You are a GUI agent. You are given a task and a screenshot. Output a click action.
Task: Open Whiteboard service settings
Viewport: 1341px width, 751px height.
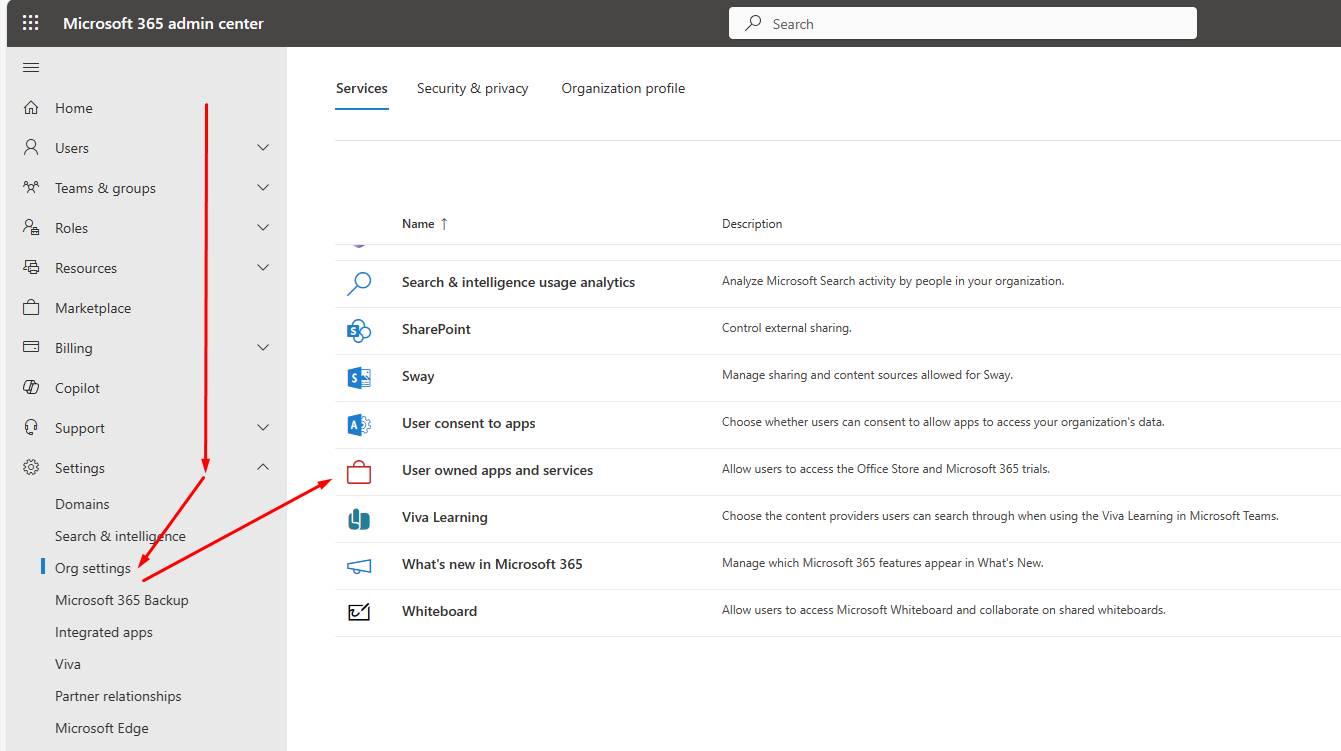tap(439, 611)
